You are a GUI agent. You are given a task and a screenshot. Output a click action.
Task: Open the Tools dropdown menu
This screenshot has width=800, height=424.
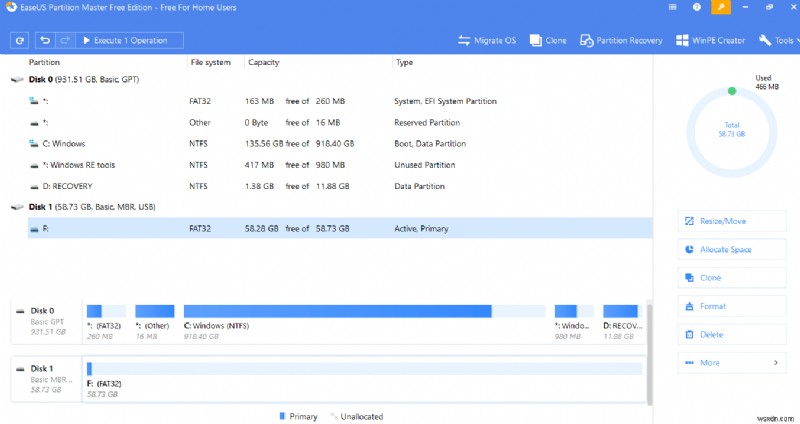777,41
